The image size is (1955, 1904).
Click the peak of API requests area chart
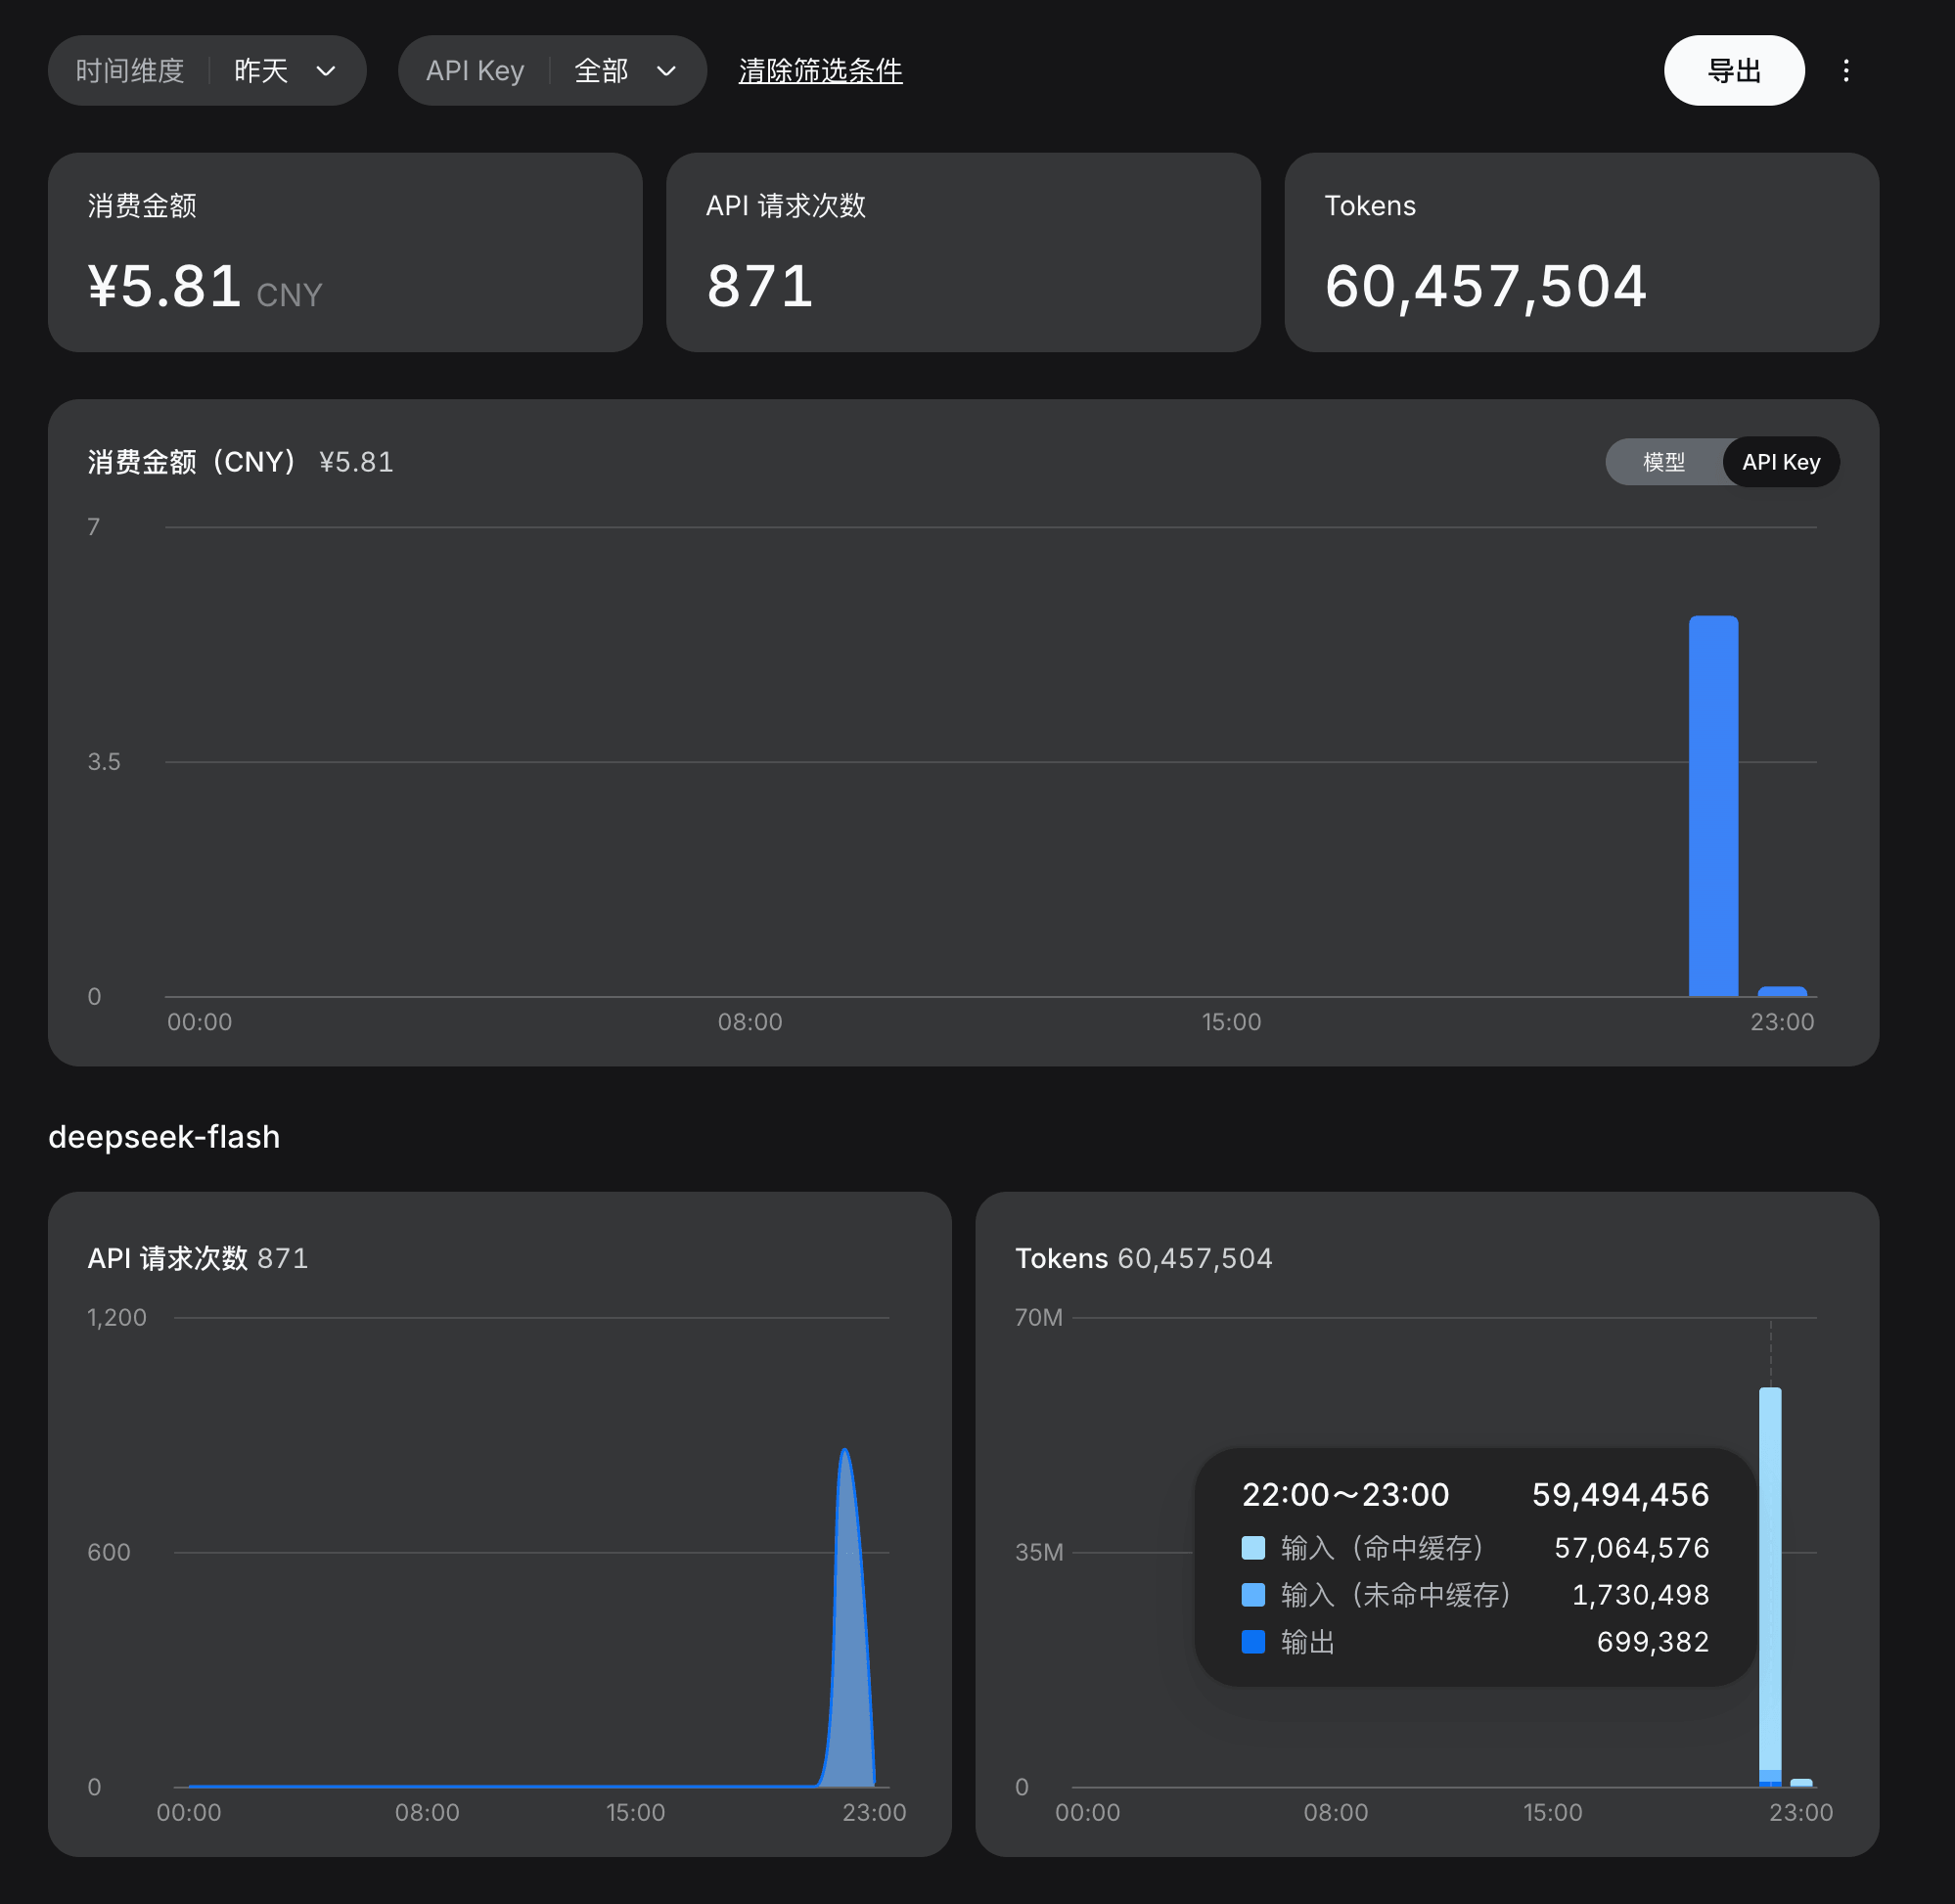coord(845,1450)
